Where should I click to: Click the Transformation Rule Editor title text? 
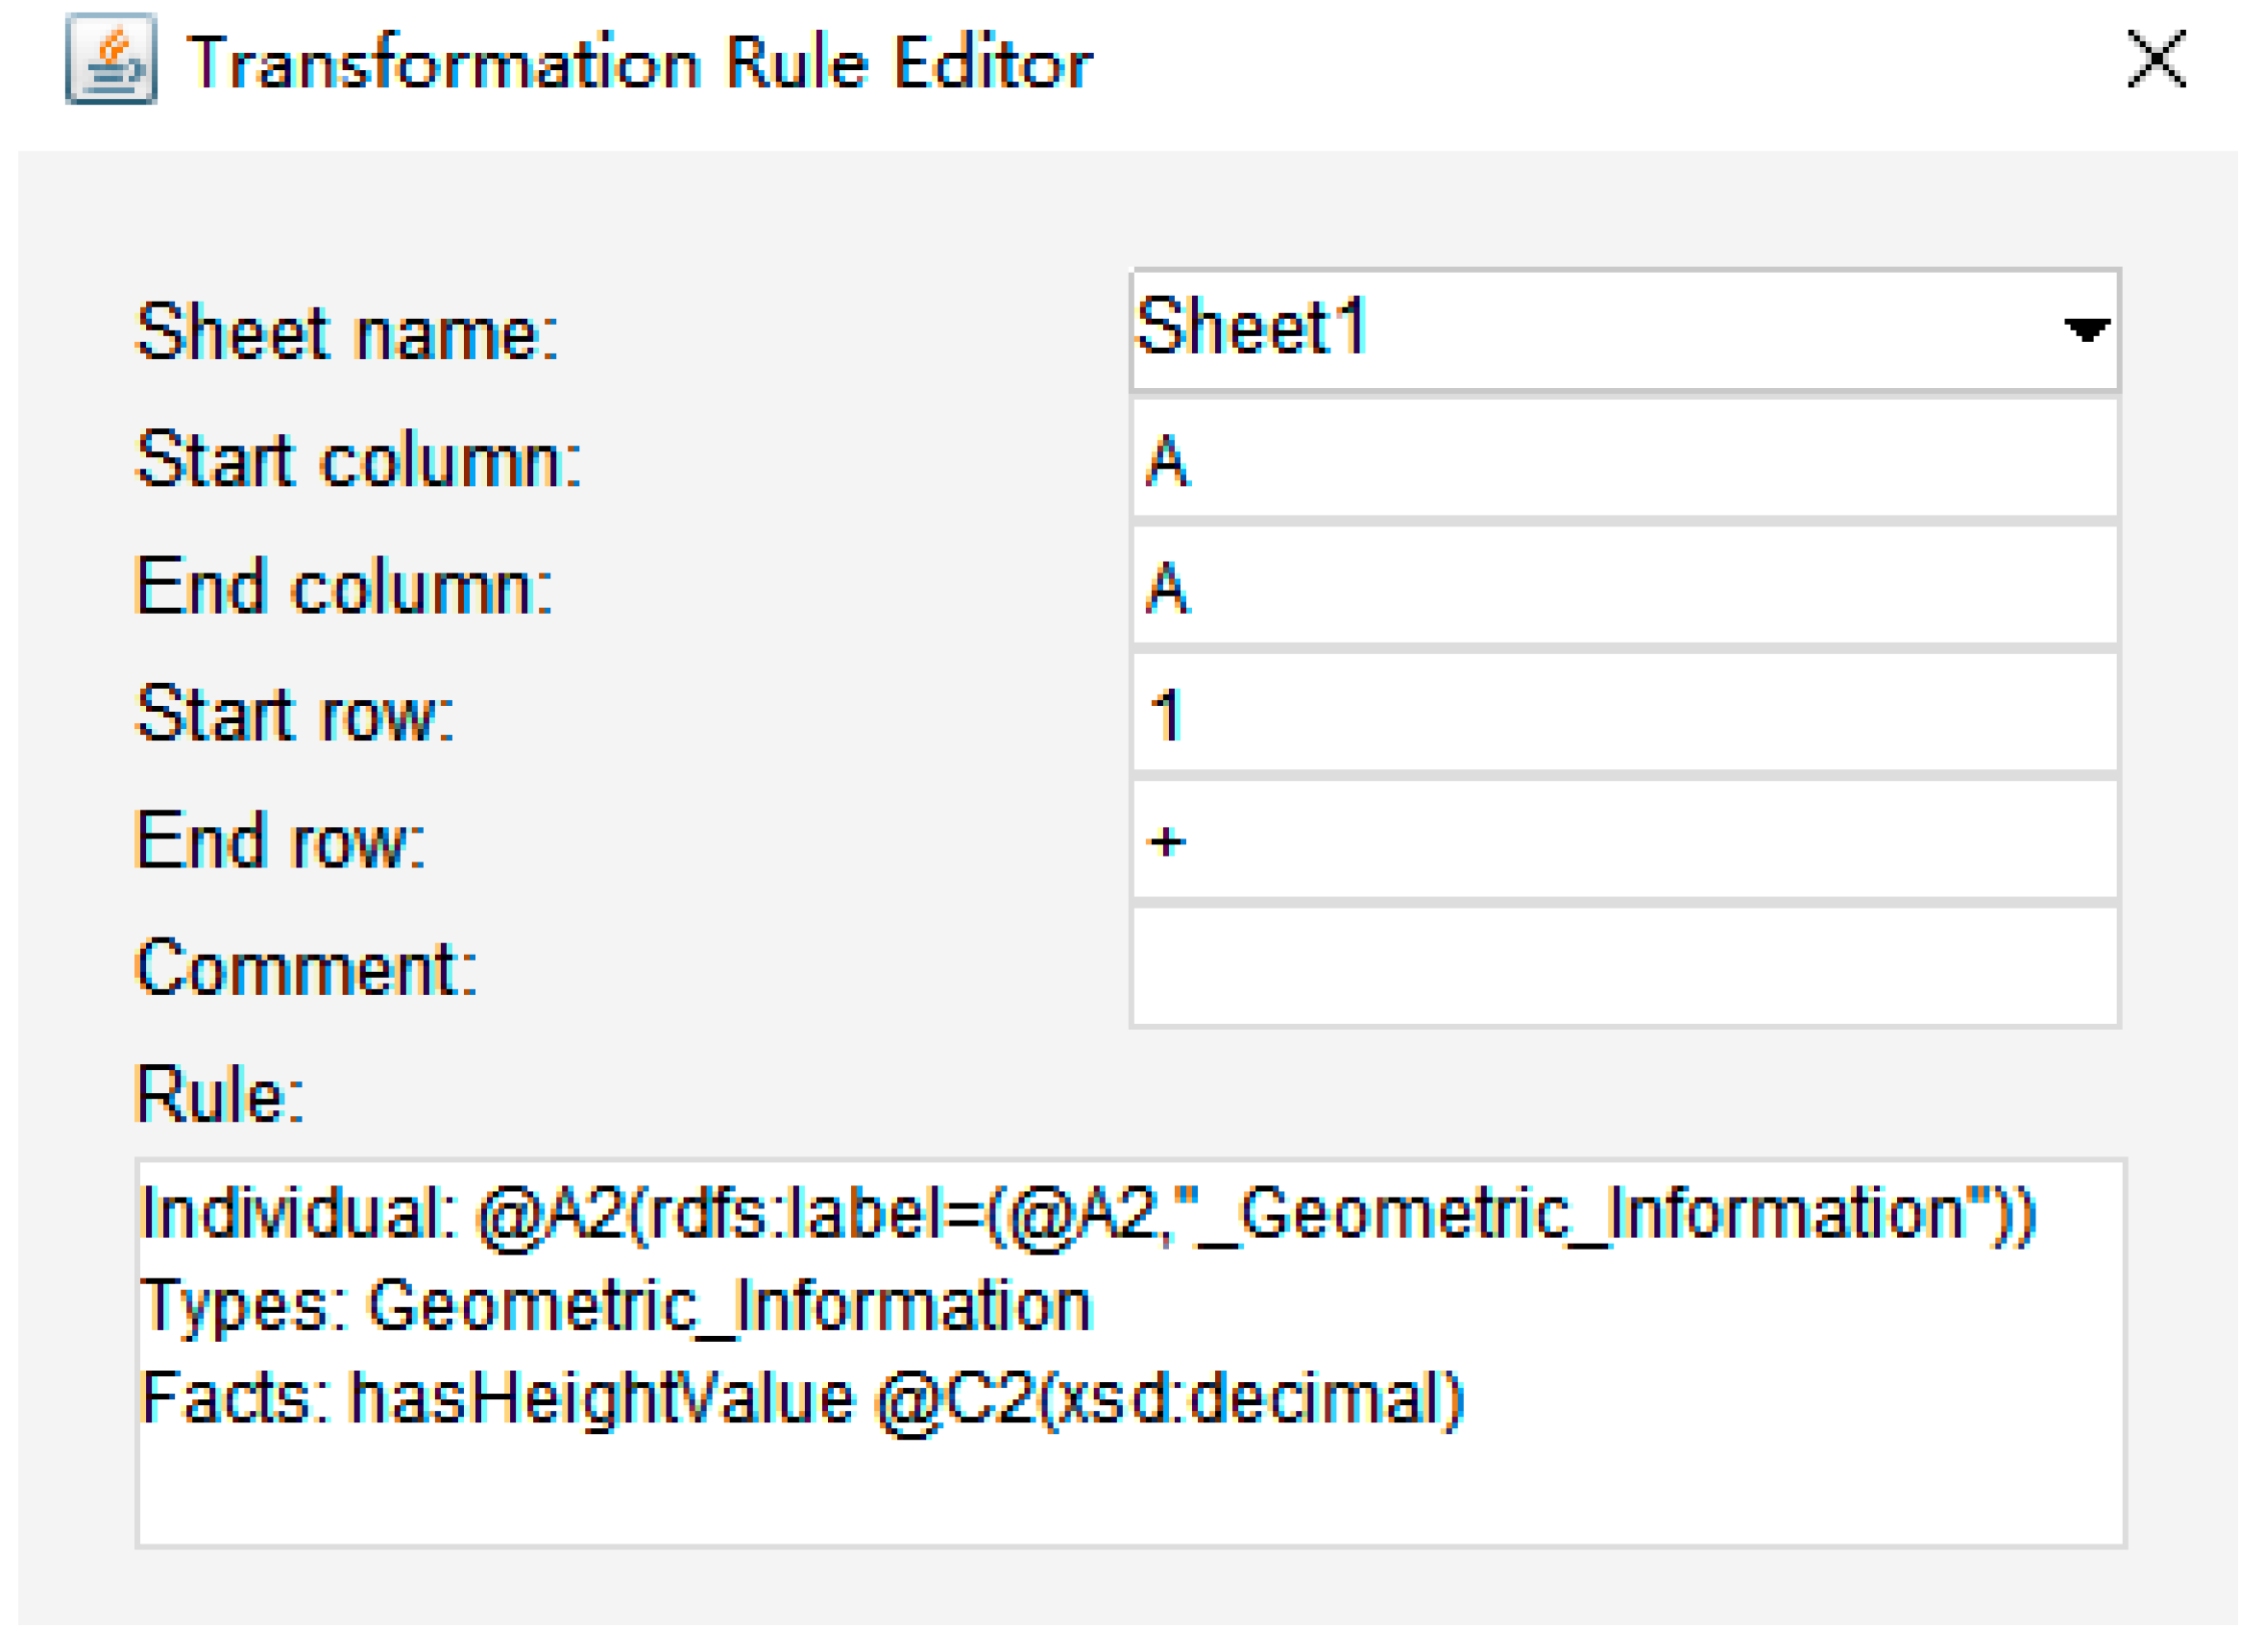click(x=640, y=63)
